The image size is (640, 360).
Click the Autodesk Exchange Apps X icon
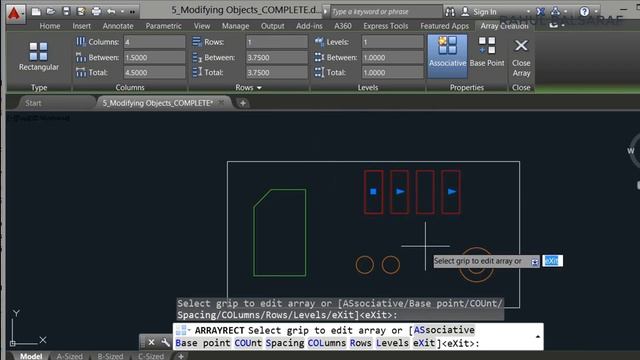click(x=540, y=12)
